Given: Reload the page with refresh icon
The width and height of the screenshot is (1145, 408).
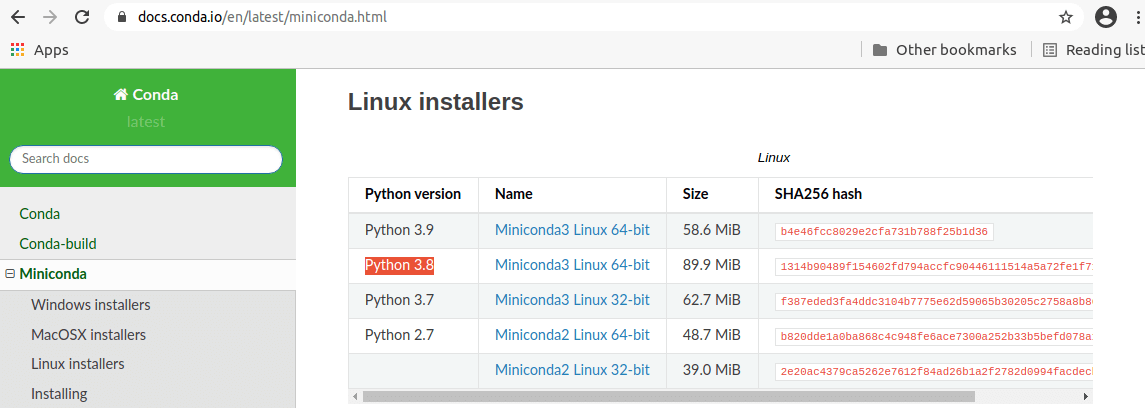Looking at the screenshot, I should click(83, 18).
